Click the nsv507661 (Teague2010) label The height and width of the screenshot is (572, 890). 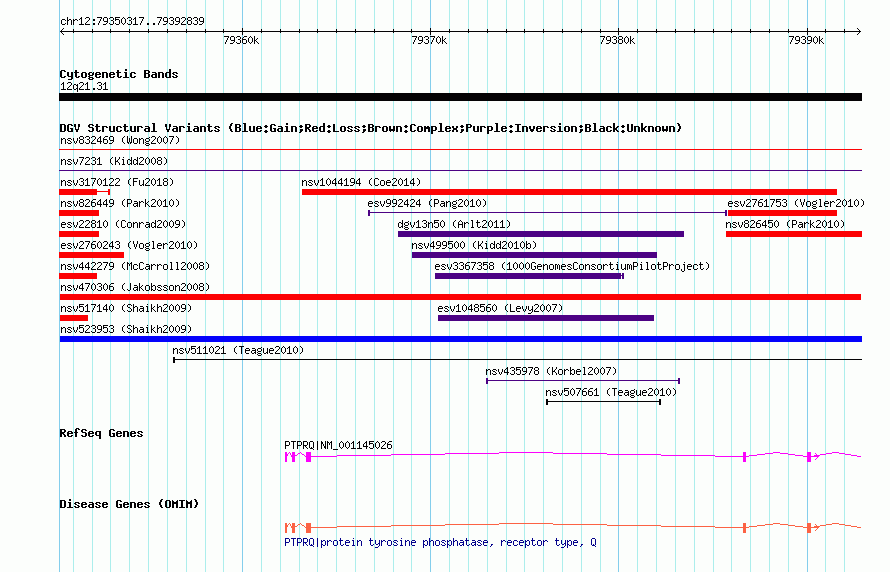[x=611, y=392]
